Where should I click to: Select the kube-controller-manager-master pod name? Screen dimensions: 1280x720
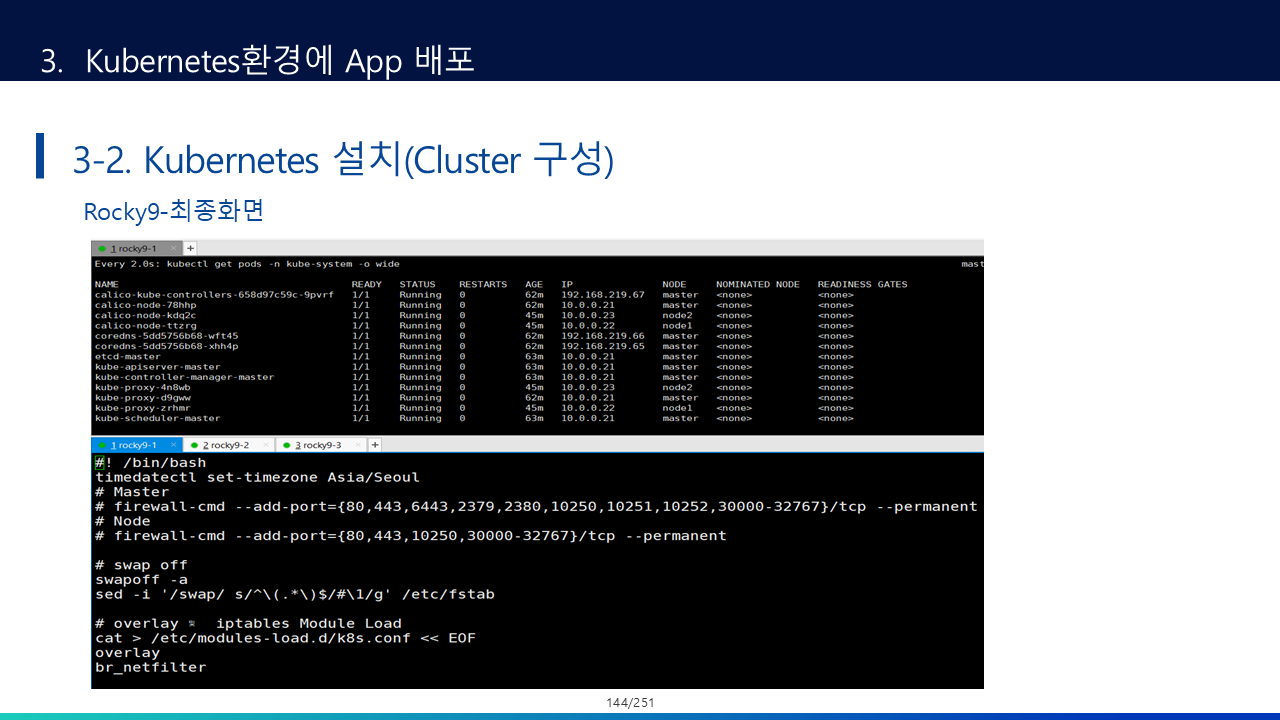[x=185, y=377]
